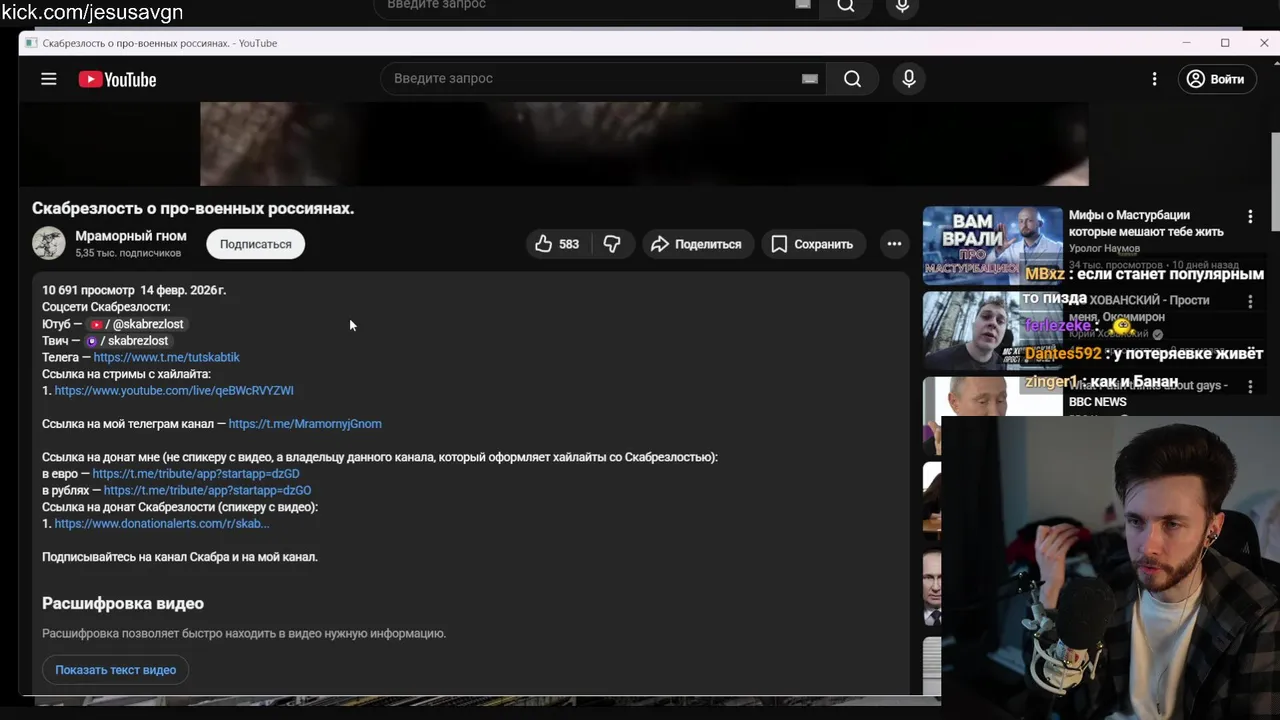Open Мифы о Мастурбации video title
This screenshot has width=1280, height=720.
[x=1146, y=223]
